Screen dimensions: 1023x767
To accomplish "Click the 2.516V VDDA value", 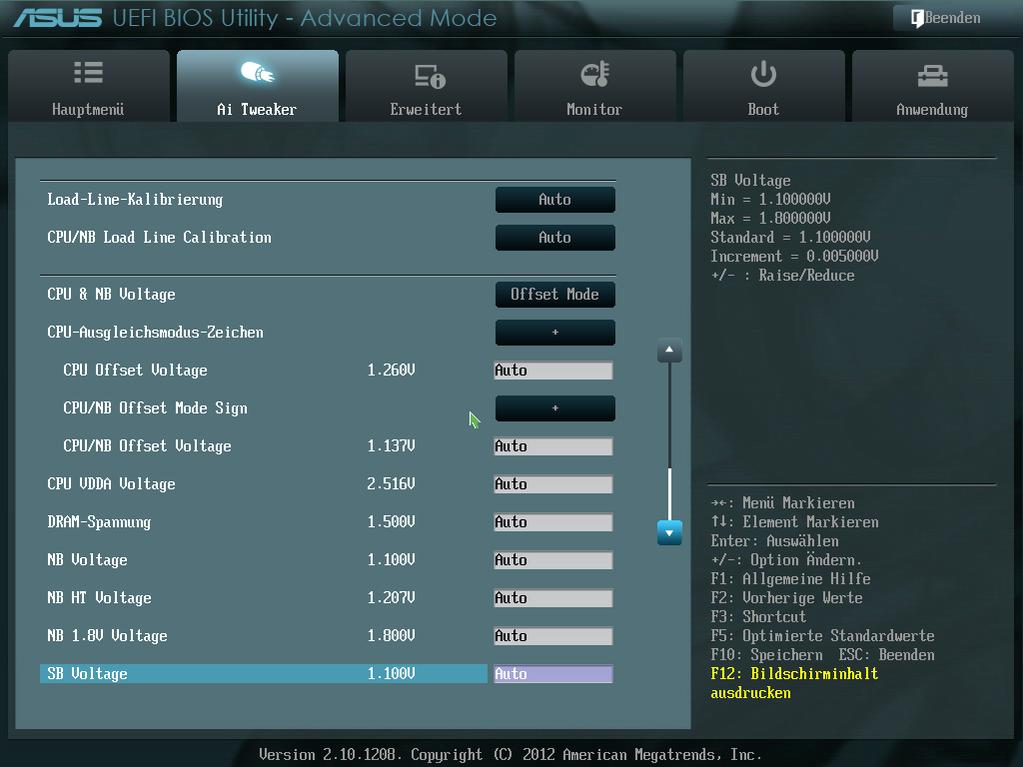I will pyautogui.click(x=391, y=484).
